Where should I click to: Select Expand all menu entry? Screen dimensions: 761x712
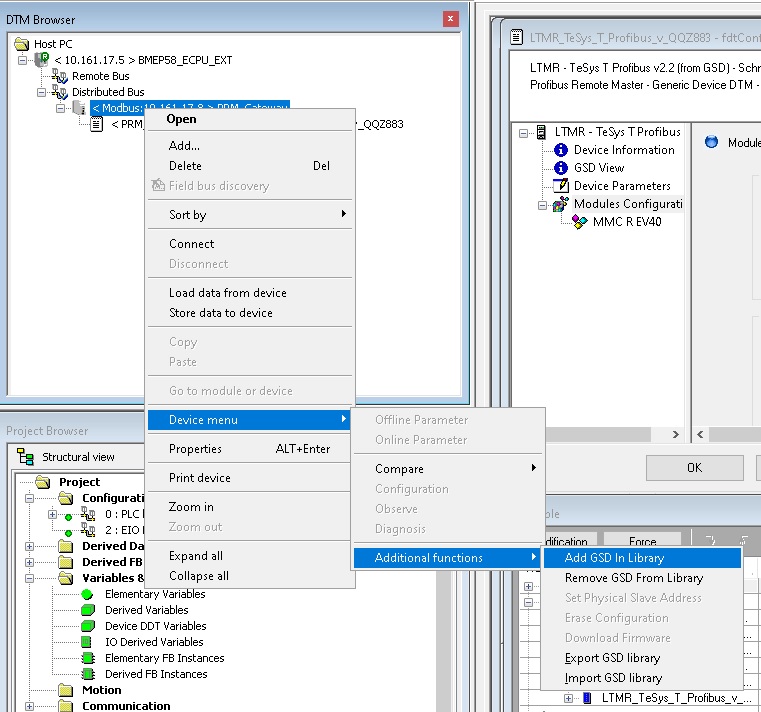pos(250,556)
